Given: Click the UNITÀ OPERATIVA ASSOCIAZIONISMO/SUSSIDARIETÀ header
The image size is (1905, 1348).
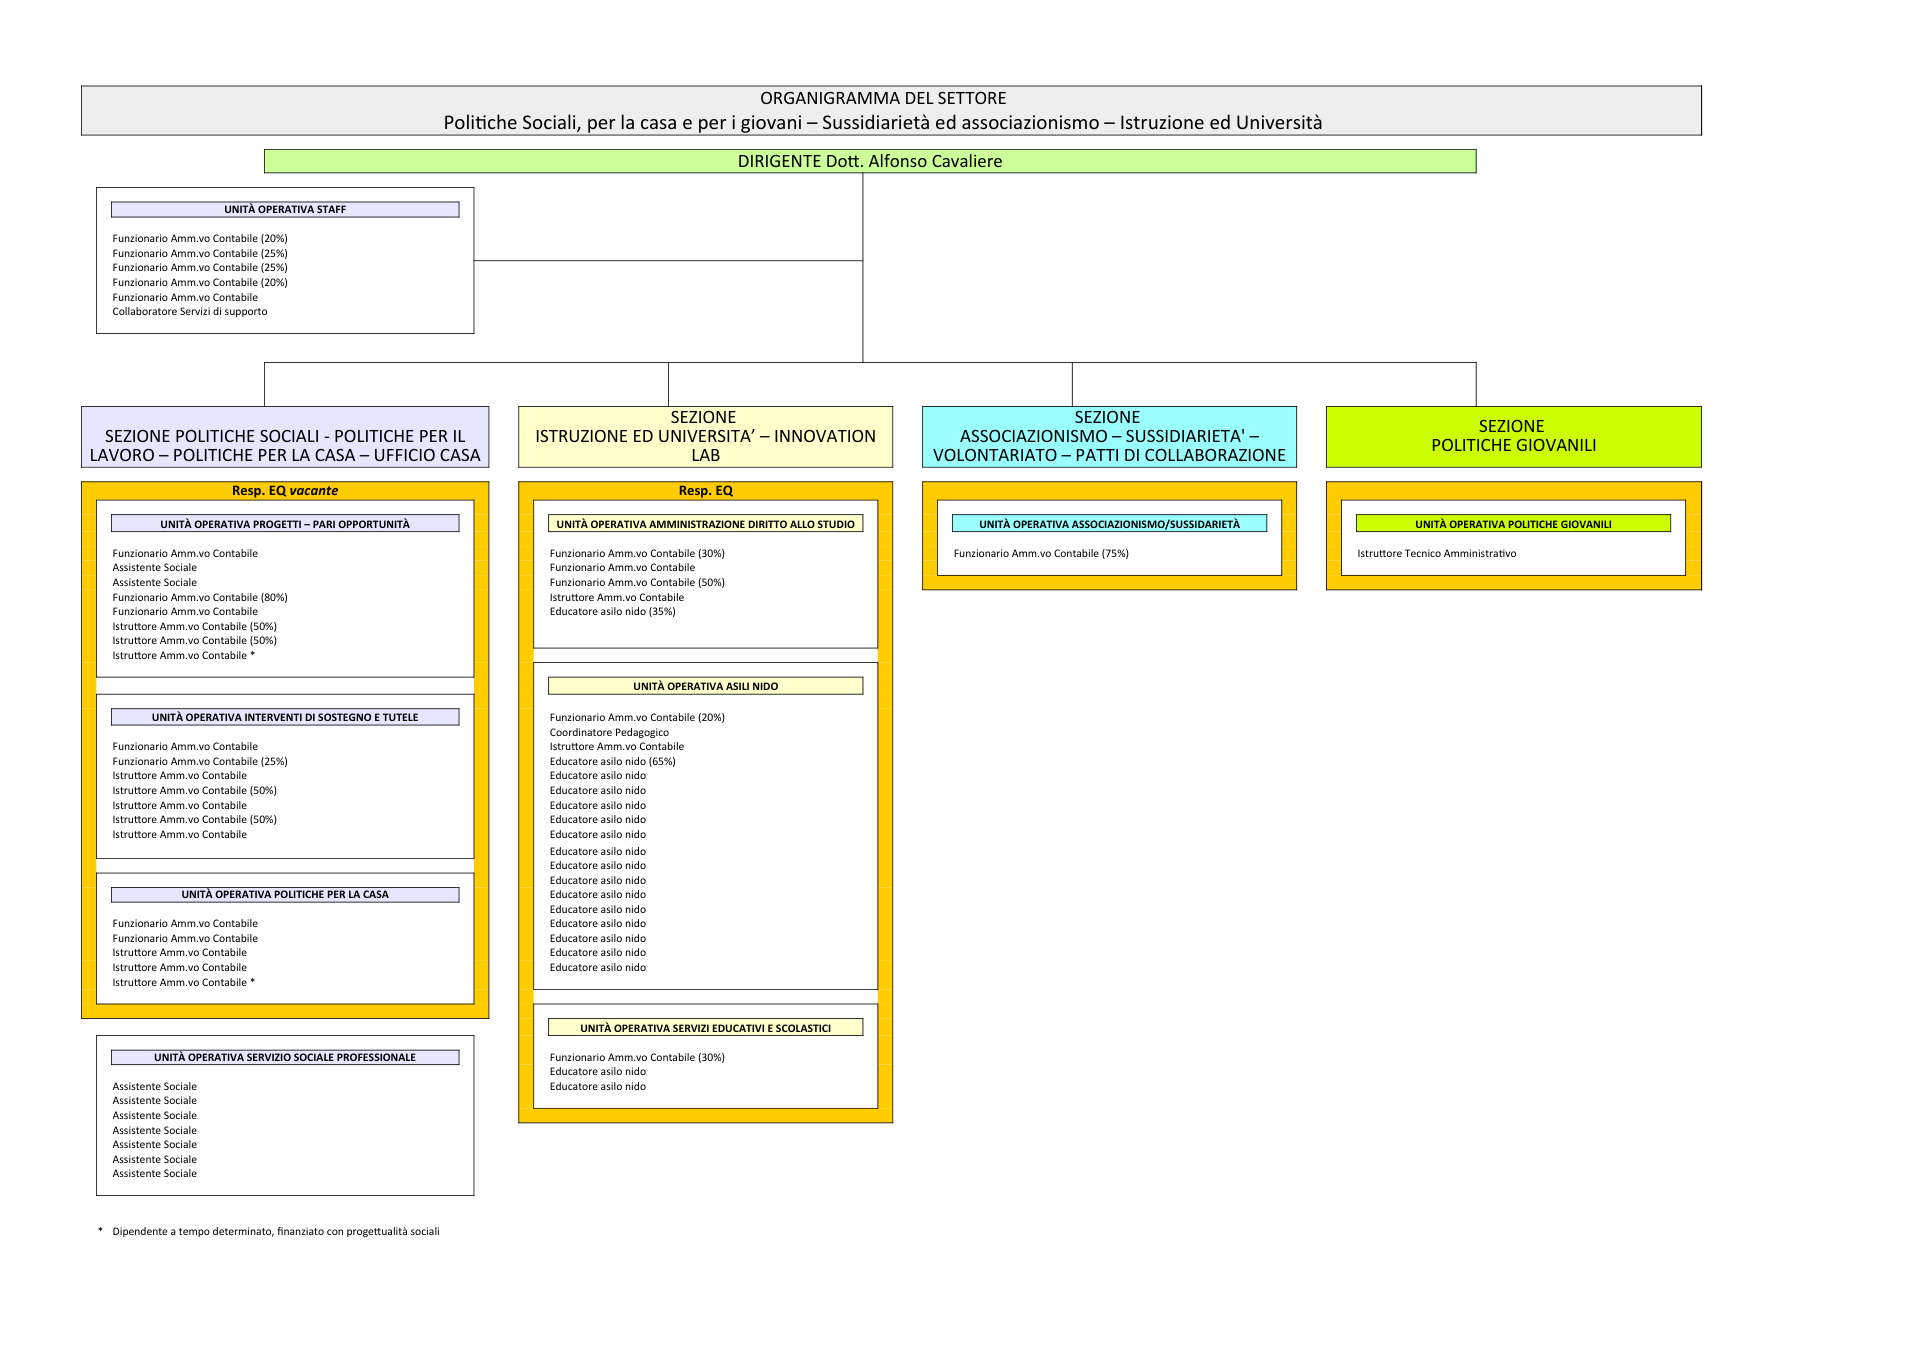Looking at the screenshot, I should coord(1109,524).
